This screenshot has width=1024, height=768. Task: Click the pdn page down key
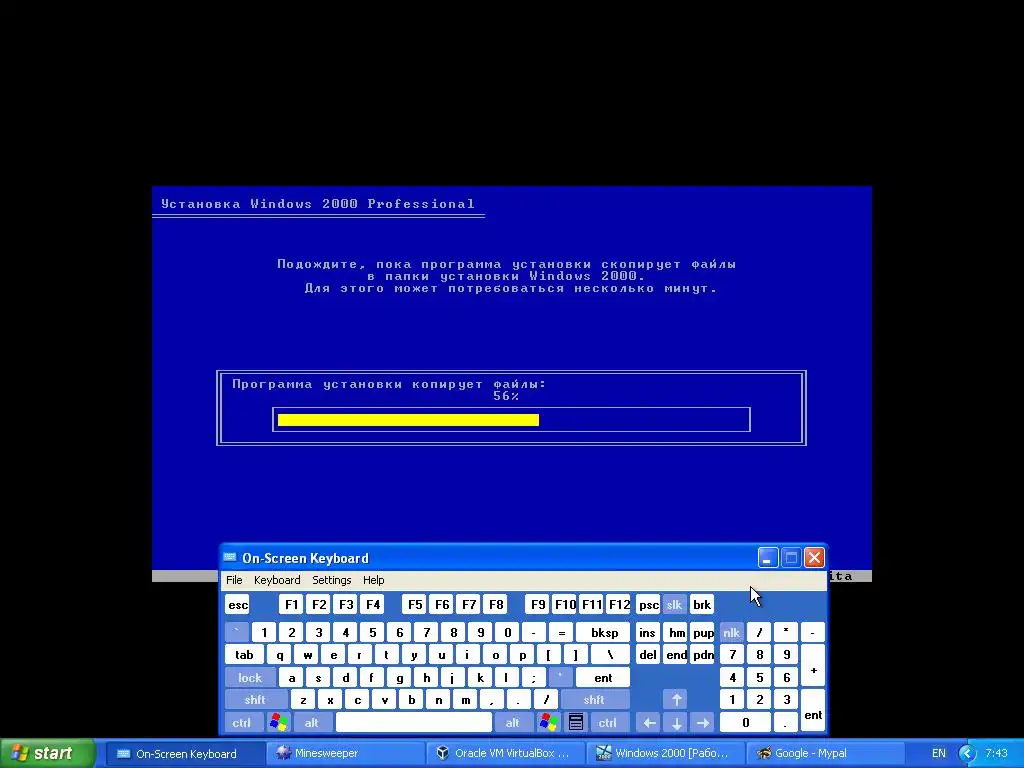[703, 654]
